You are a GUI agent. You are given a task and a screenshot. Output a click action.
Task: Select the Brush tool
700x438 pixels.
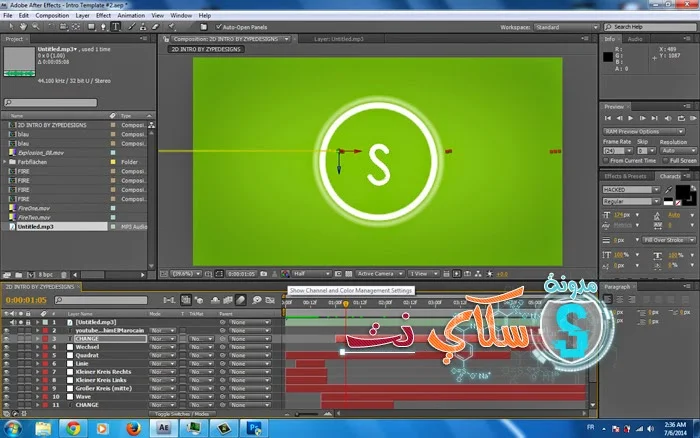[132, 27]
